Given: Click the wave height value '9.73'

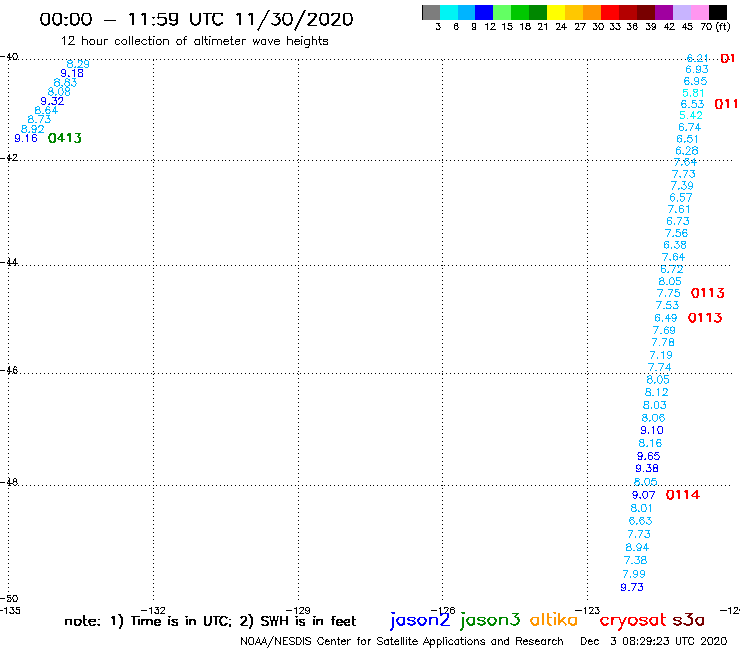Looking at the screenshot, I should [x=632, y=587].
